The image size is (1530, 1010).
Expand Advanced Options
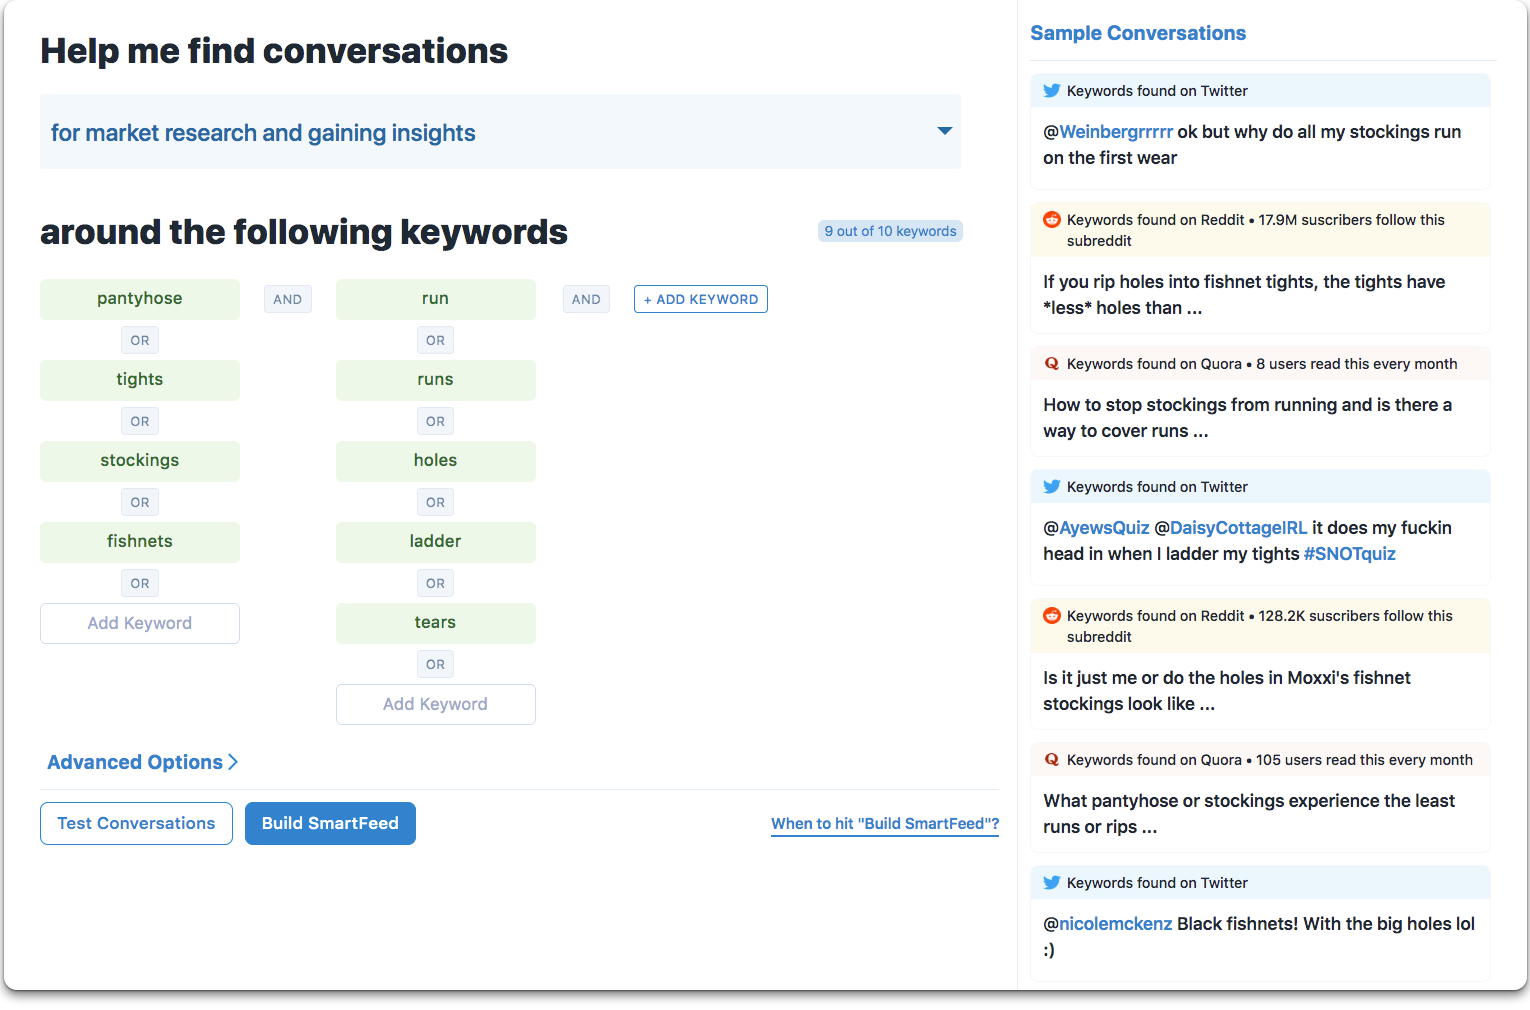(142, 762)
